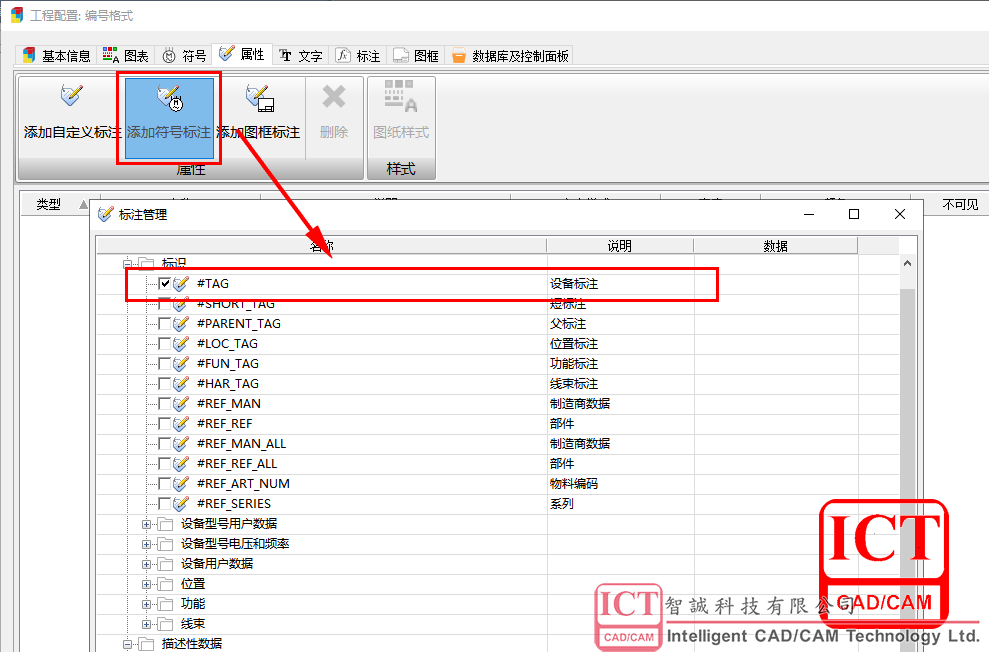Switch to the 基本信息 tab
The height and width of the screenshot is (652, 989).
point(57,56)
